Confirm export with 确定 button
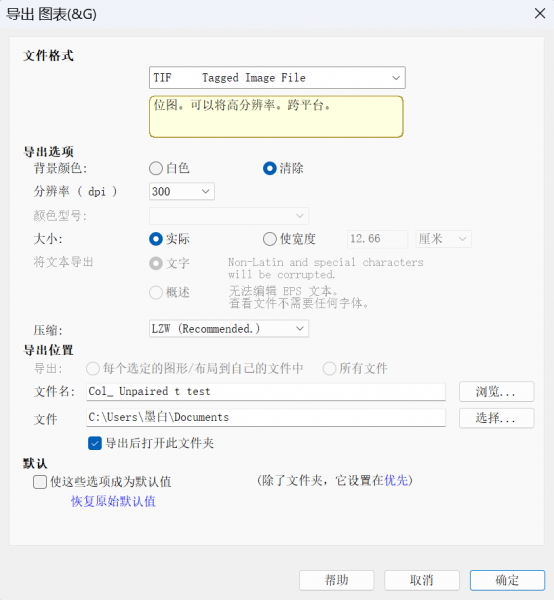554x600 pixels. coord(507,580)
